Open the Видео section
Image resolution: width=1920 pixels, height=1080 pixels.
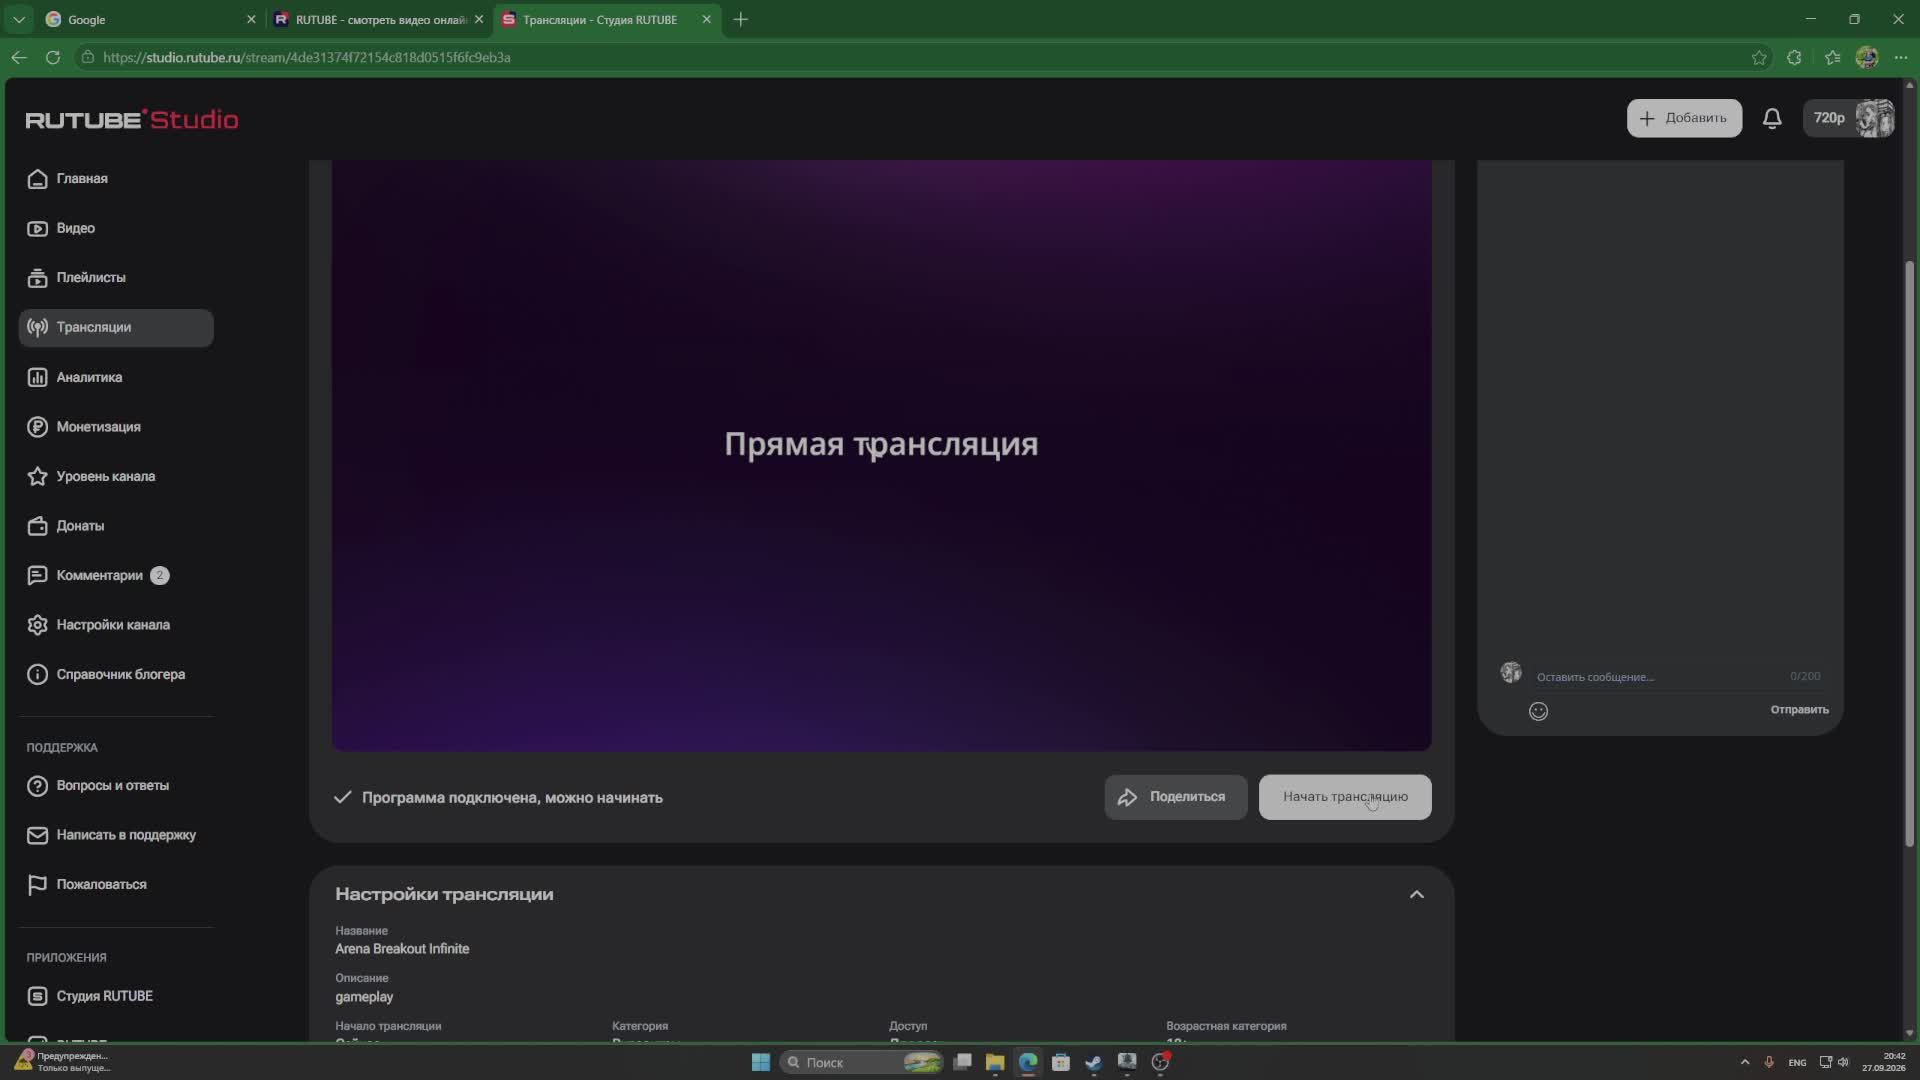coord(116,229)
